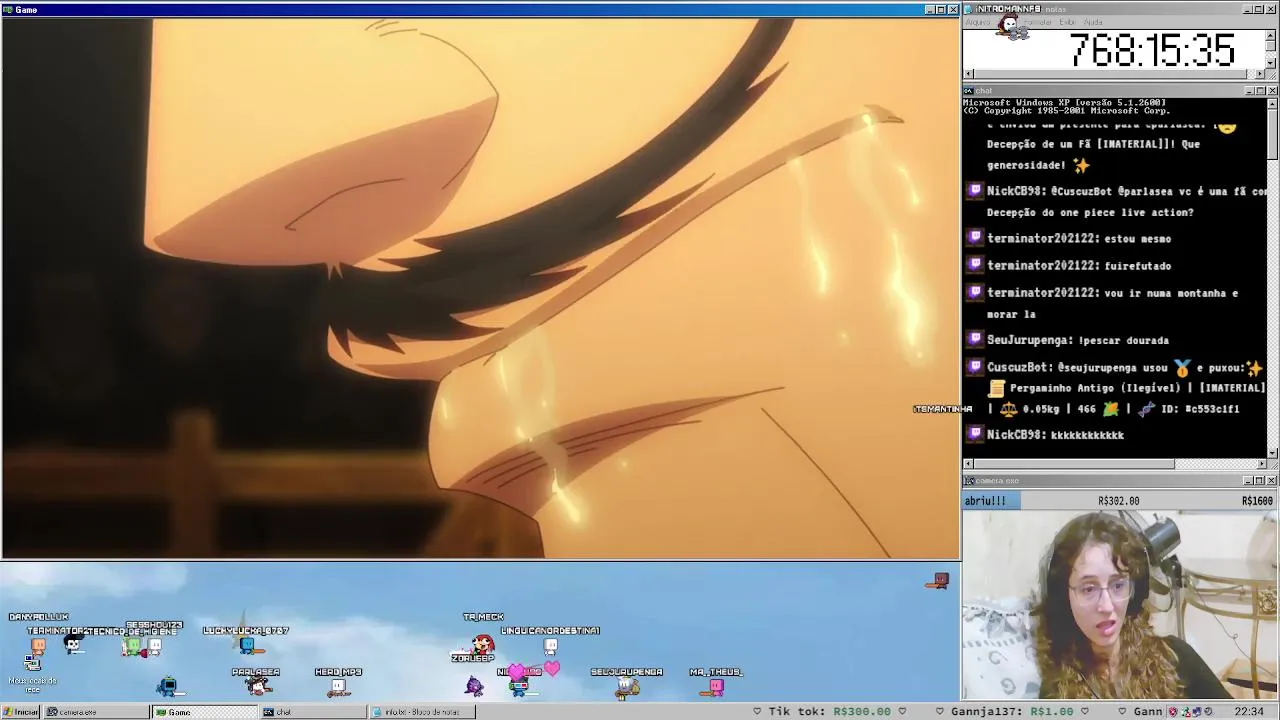Click the chat horizontal scrollbar thumb
The height and width of the screenshot is (720, 1280).
click(1074, 464)
